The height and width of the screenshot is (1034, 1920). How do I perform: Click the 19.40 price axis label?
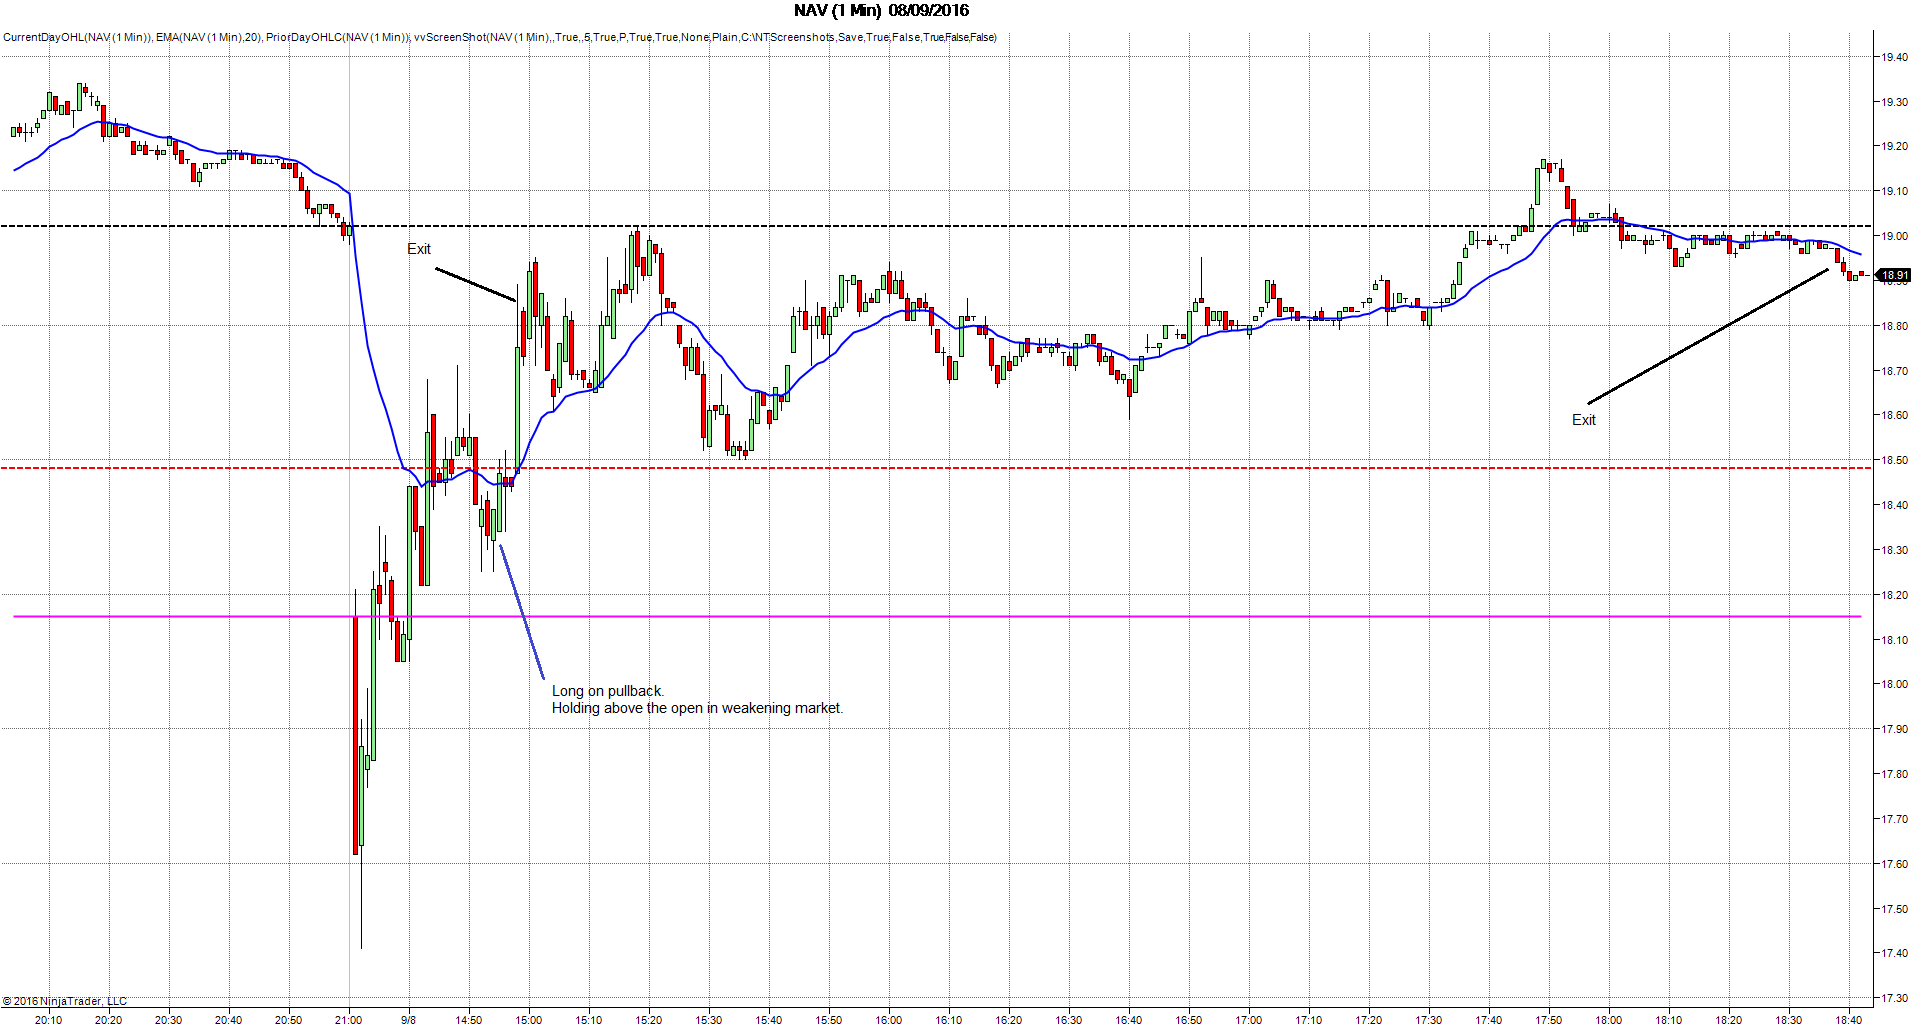click(x=1894, y=57)
